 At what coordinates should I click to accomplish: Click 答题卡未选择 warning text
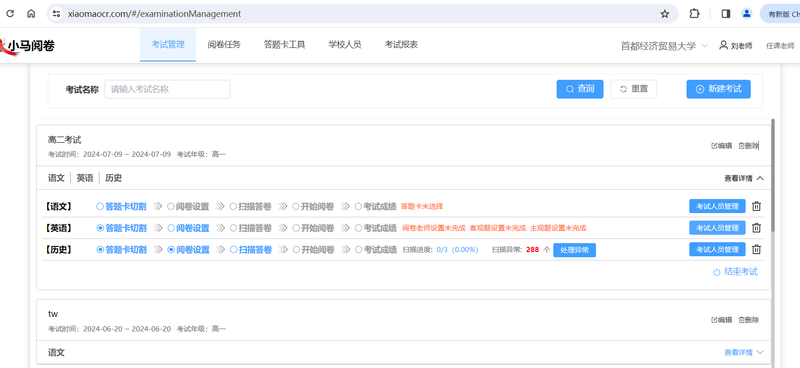tap(422, 207)
